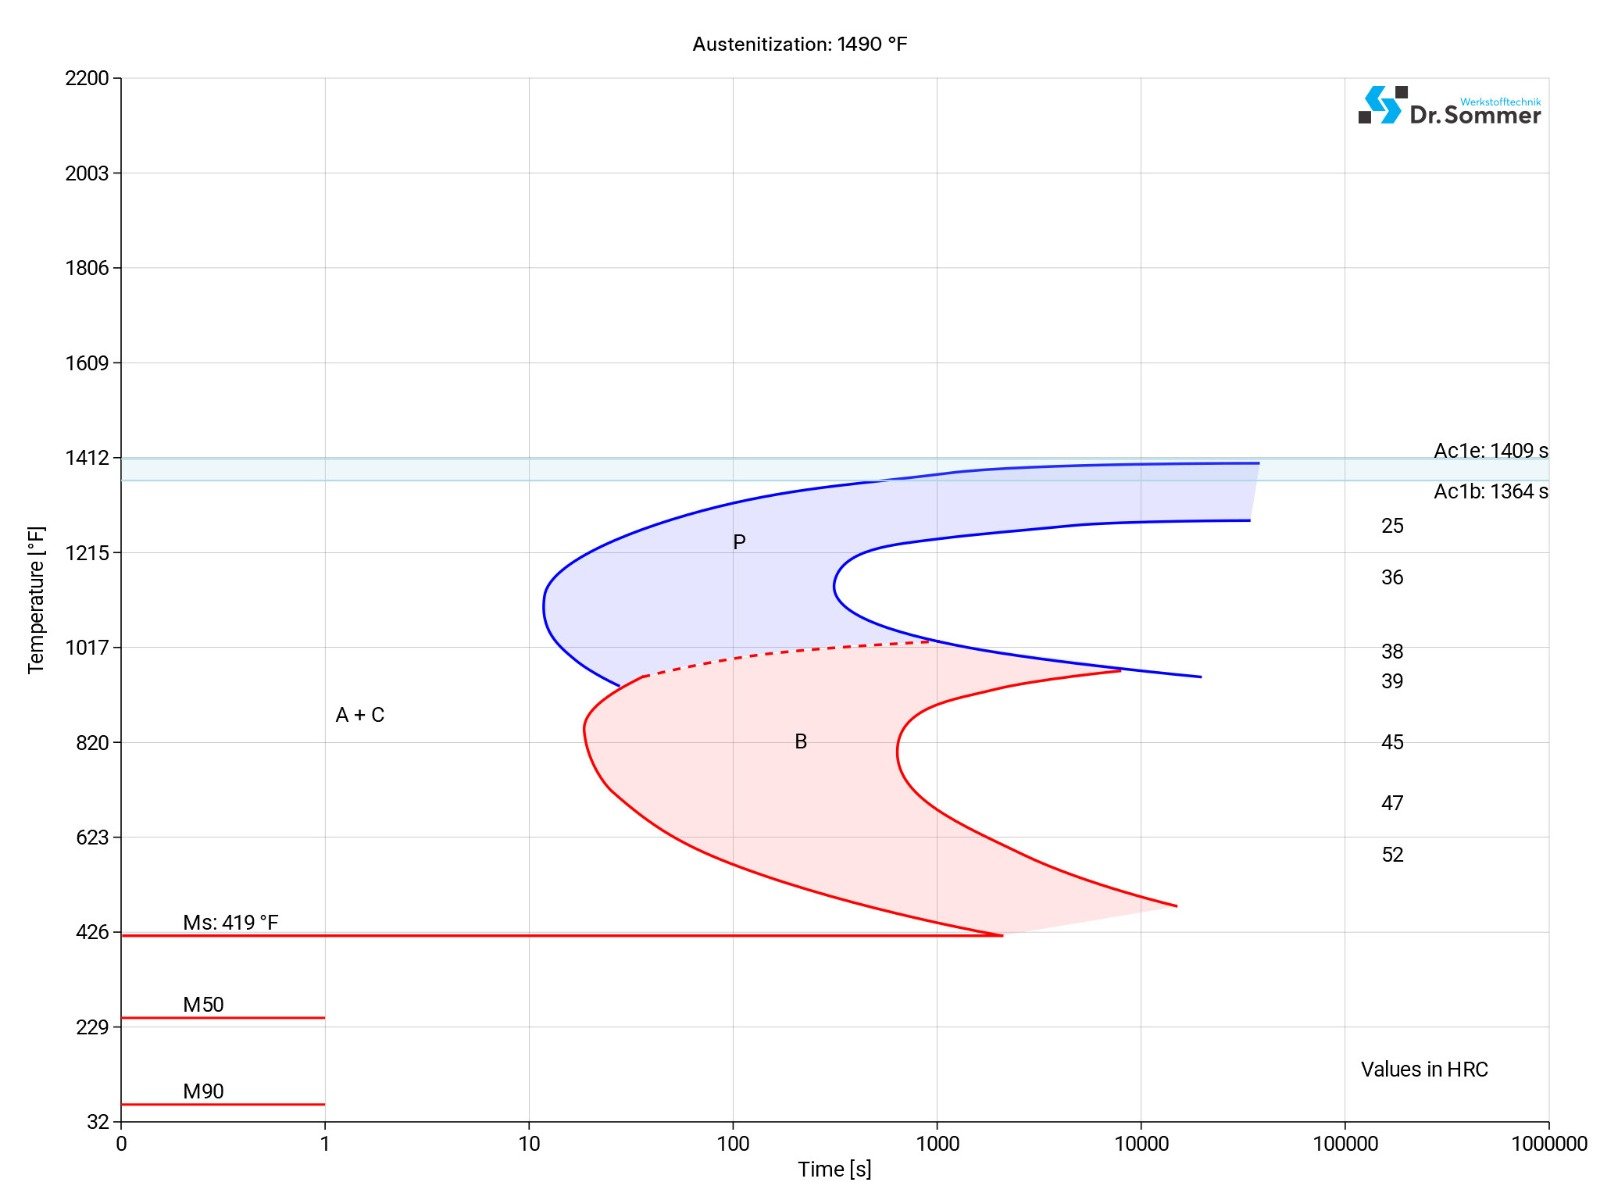Screen dimensions: 1600x1200
Task: Click the B bainite region label
Action: point(800,742)
